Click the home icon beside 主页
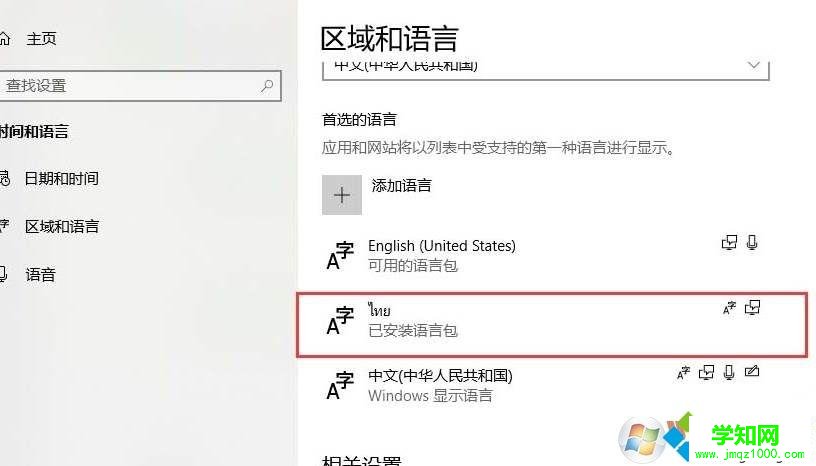Viewport: 816px width, 466px height. coord(4,39)
